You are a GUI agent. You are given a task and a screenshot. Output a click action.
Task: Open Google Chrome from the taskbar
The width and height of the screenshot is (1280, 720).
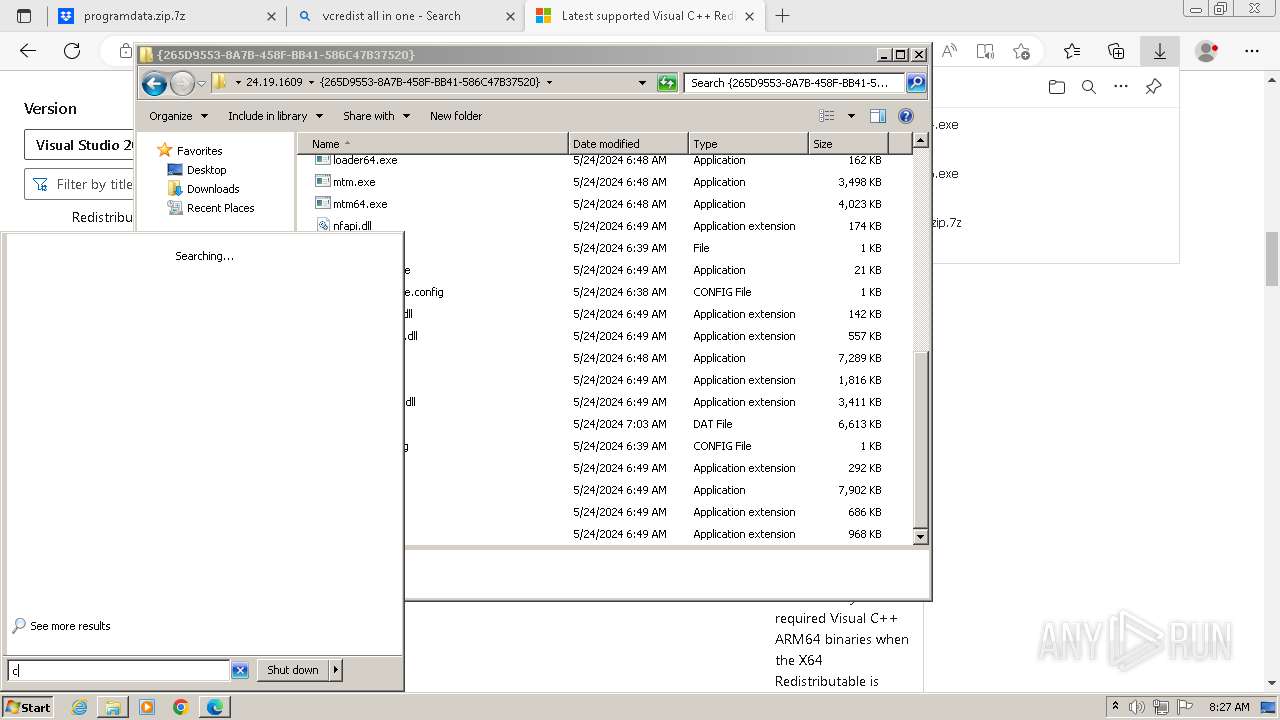point(181,707)
